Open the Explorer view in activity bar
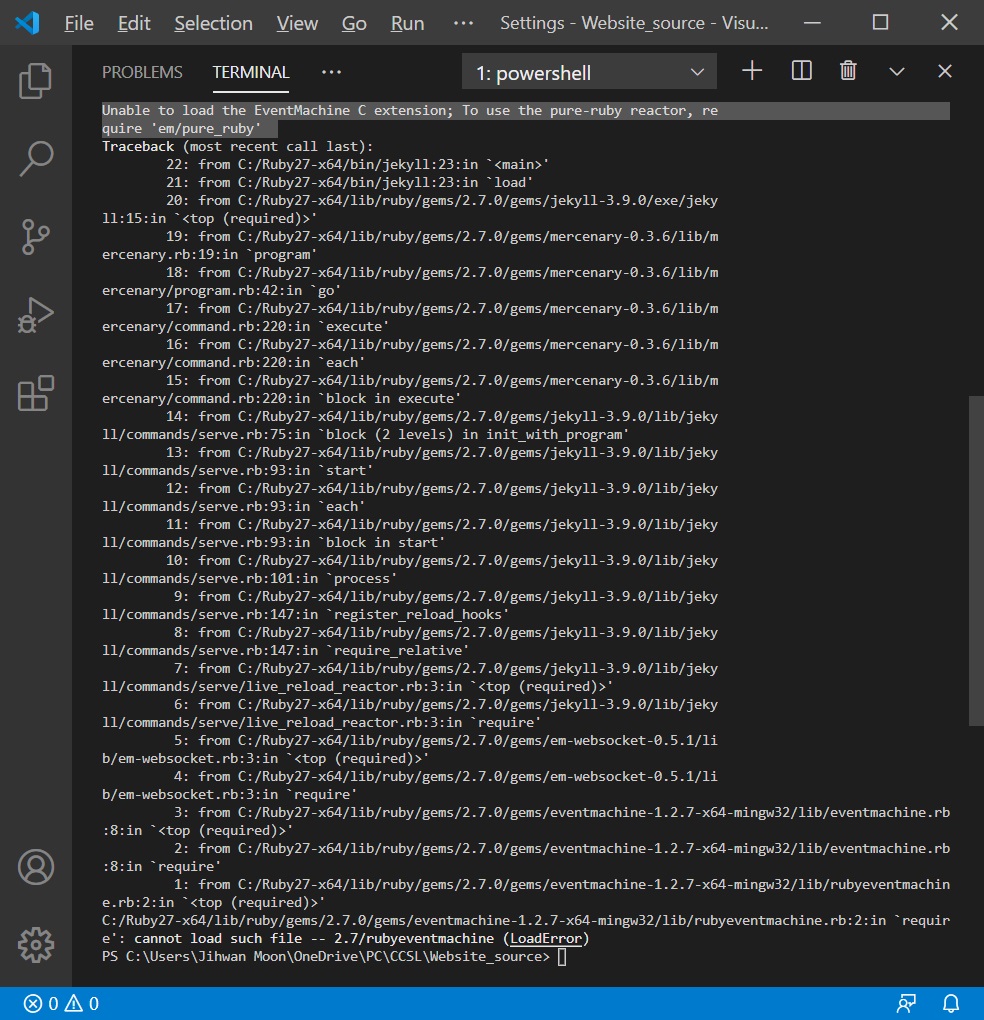This screenshot has width=984, height=1020. (x=35, y=81)
